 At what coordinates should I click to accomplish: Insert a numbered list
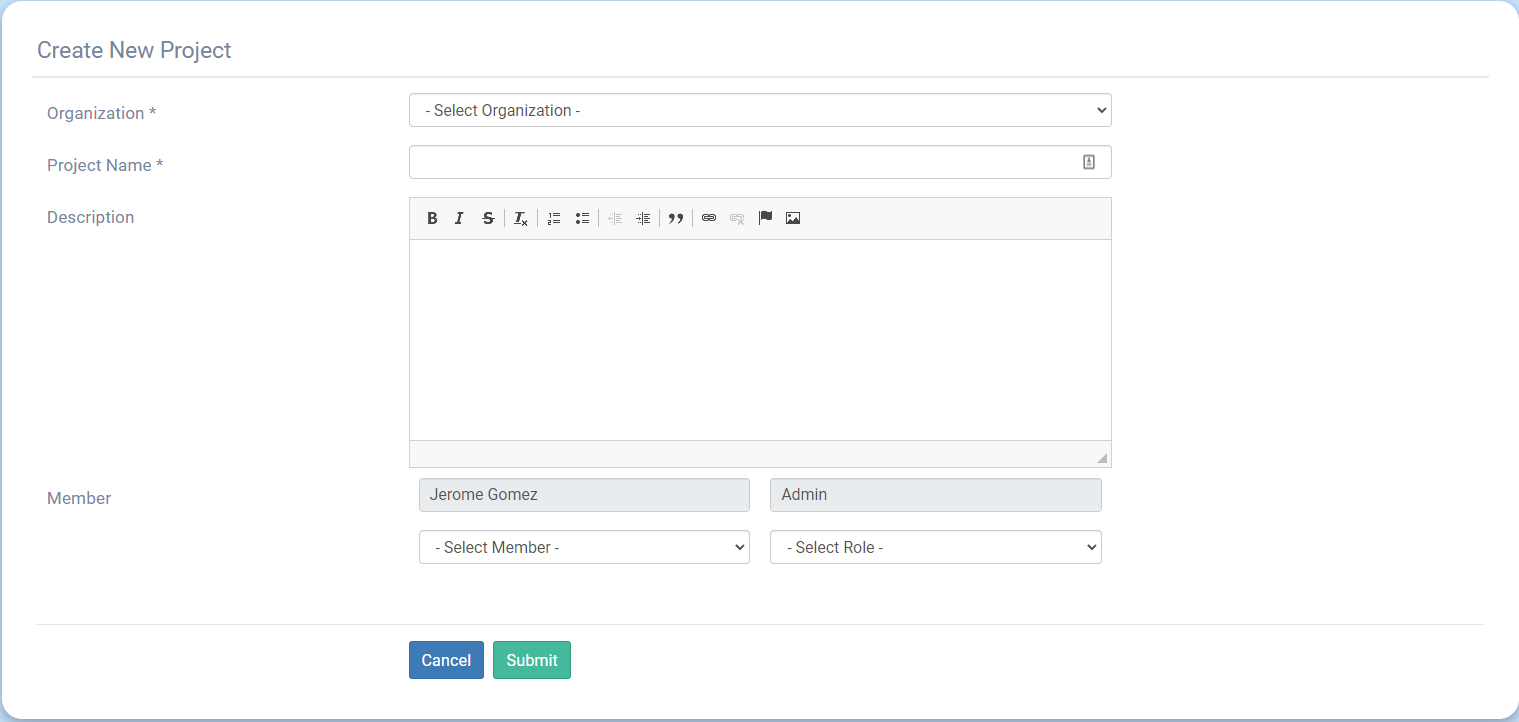(554, 218)
